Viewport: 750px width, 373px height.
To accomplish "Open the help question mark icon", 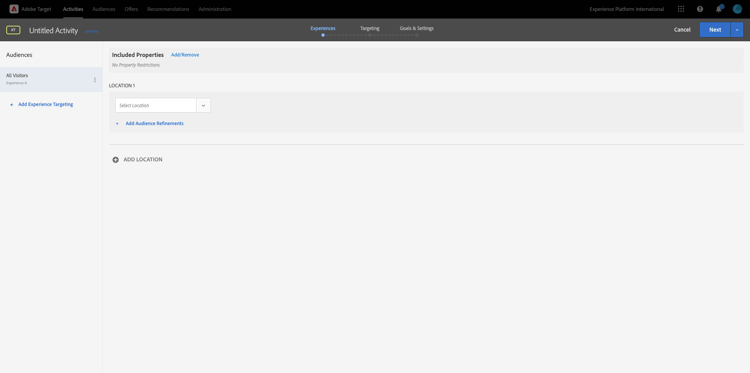I will (x=700, y=9).
